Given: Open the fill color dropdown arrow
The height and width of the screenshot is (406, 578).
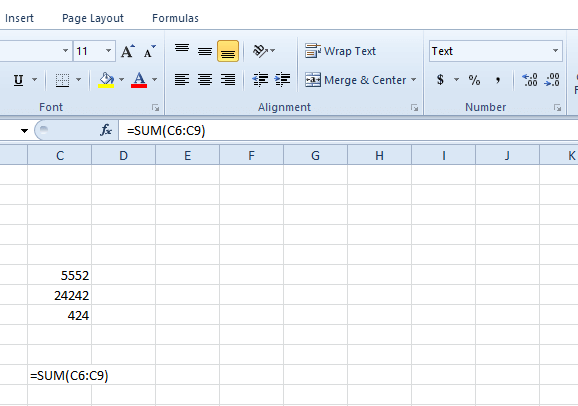Looking at the screenshot, I should [121, 80].
